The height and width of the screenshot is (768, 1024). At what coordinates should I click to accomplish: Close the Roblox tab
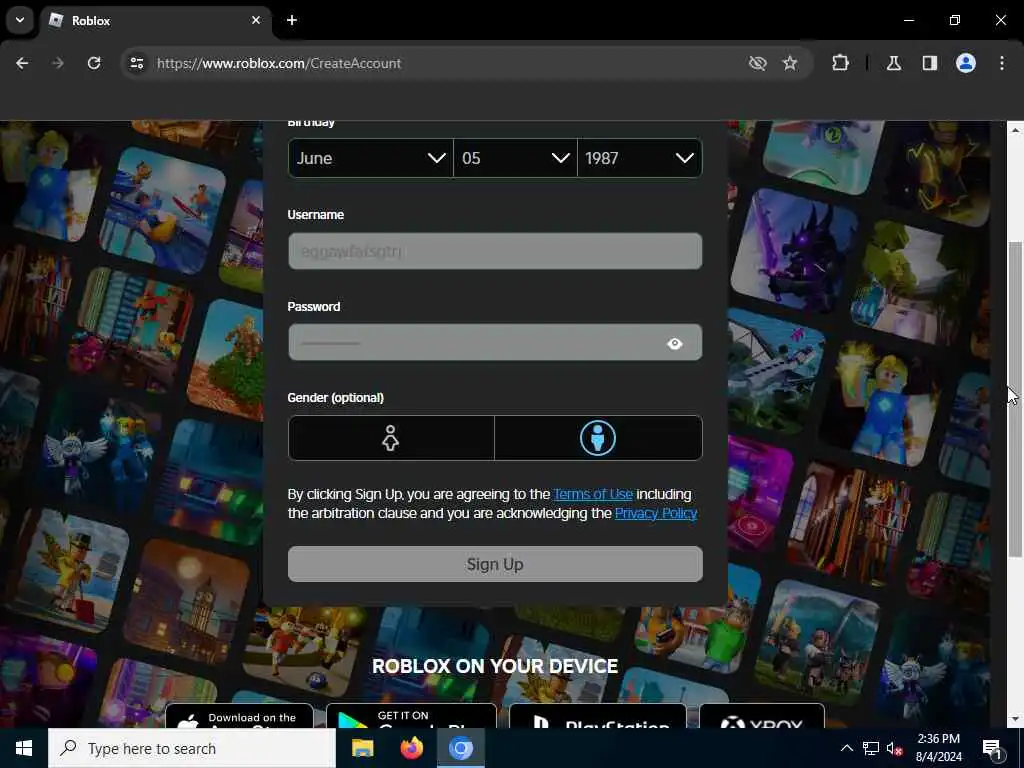[256, 20]
